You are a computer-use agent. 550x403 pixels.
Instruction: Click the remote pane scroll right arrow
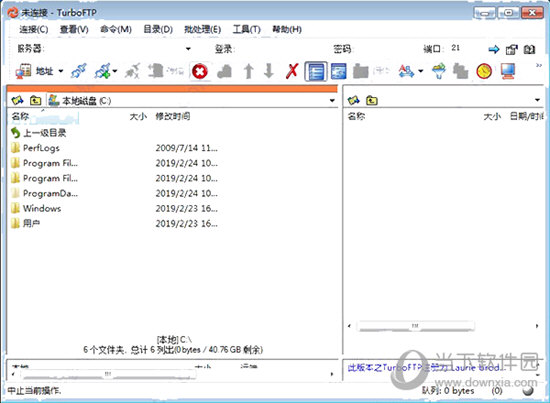(x=537, y=326)
